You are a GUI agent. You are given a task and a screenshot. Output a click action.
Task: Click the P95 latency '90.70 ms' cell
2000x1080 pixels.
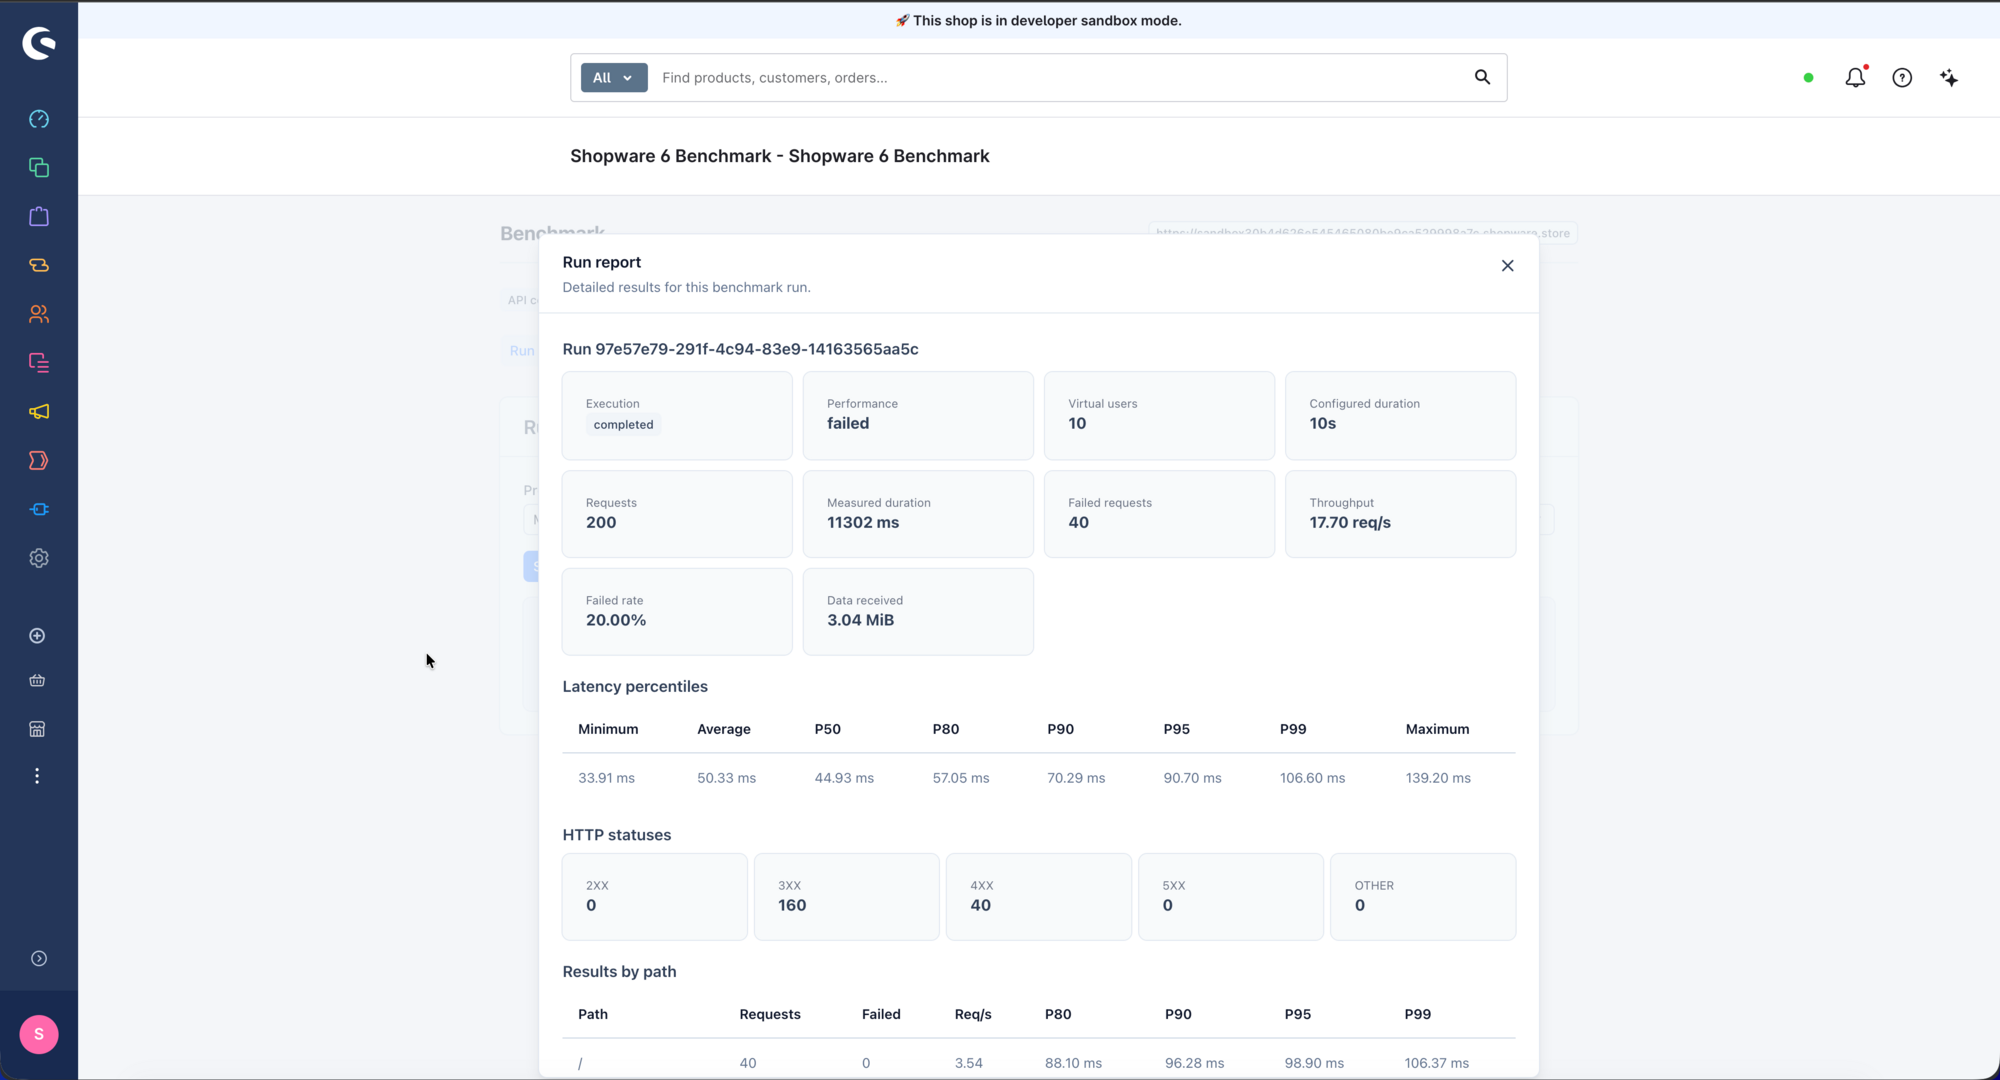coord(1192,778)
